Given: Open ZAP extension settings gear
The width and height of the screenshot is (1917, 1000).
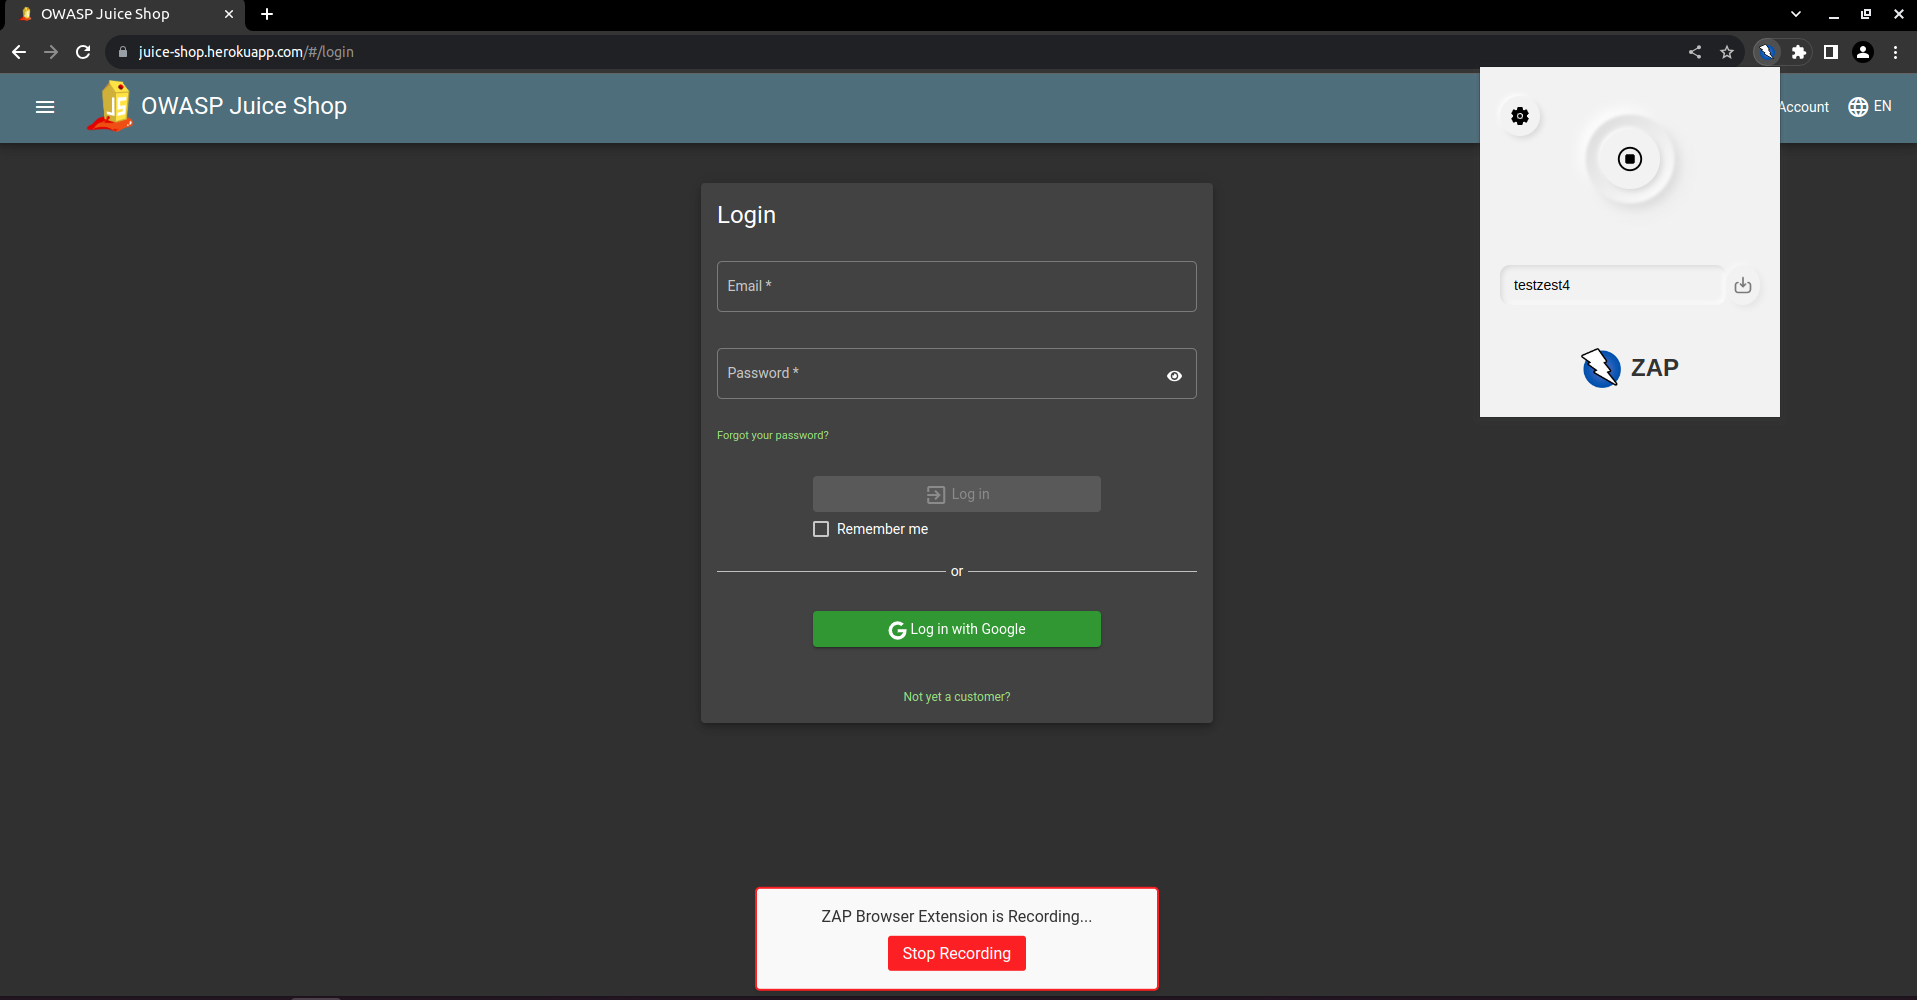Looking at the screenshot, I should tap(1520, 116).
